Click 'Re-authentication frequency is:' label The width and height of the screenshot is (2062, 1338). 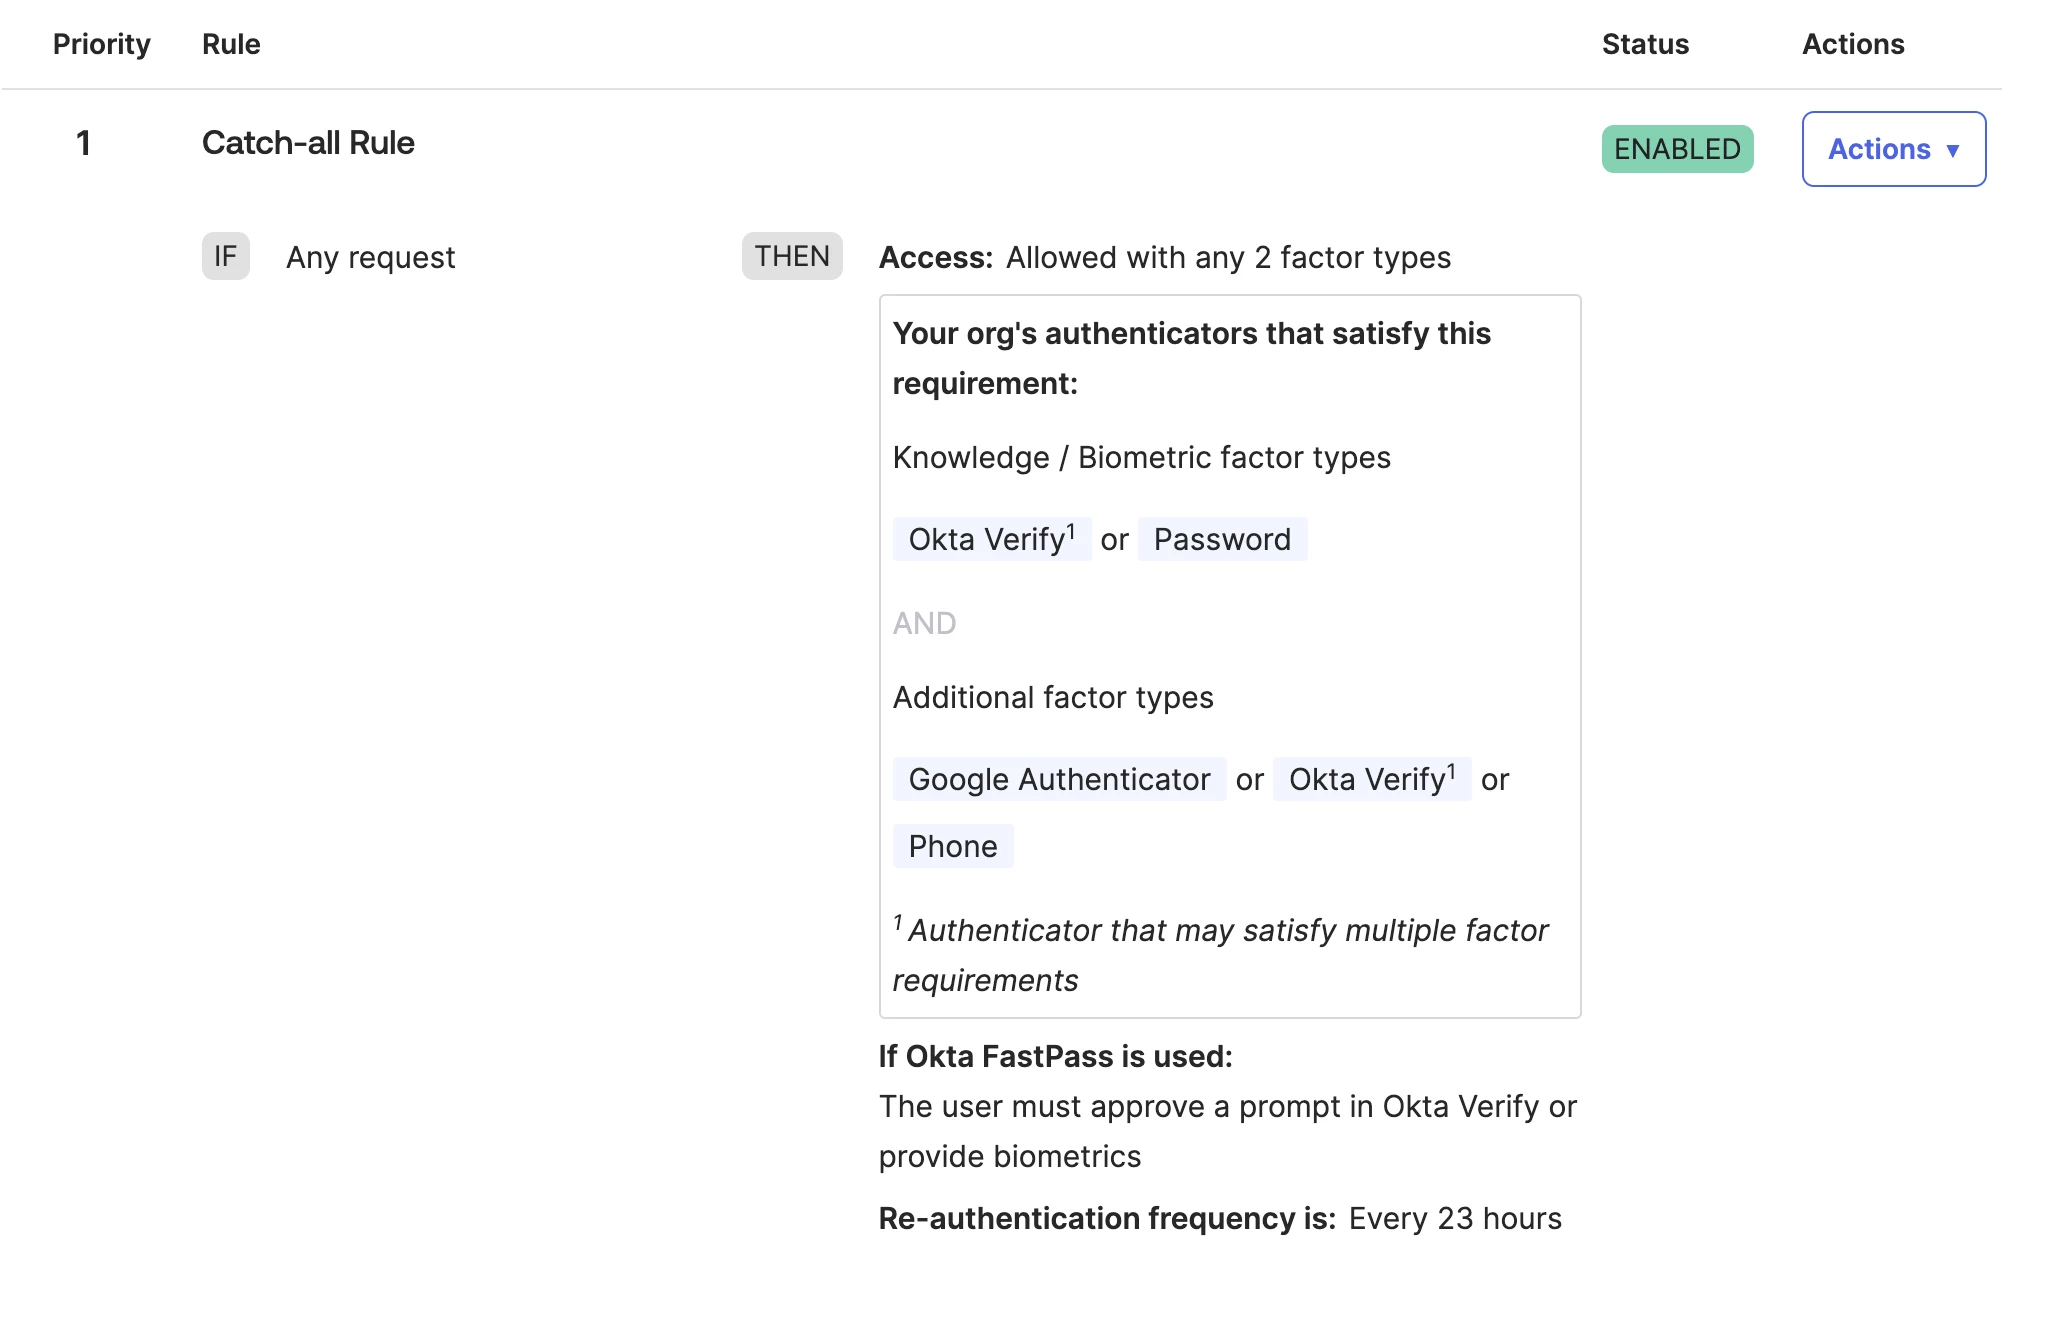click(1107, 1218)
